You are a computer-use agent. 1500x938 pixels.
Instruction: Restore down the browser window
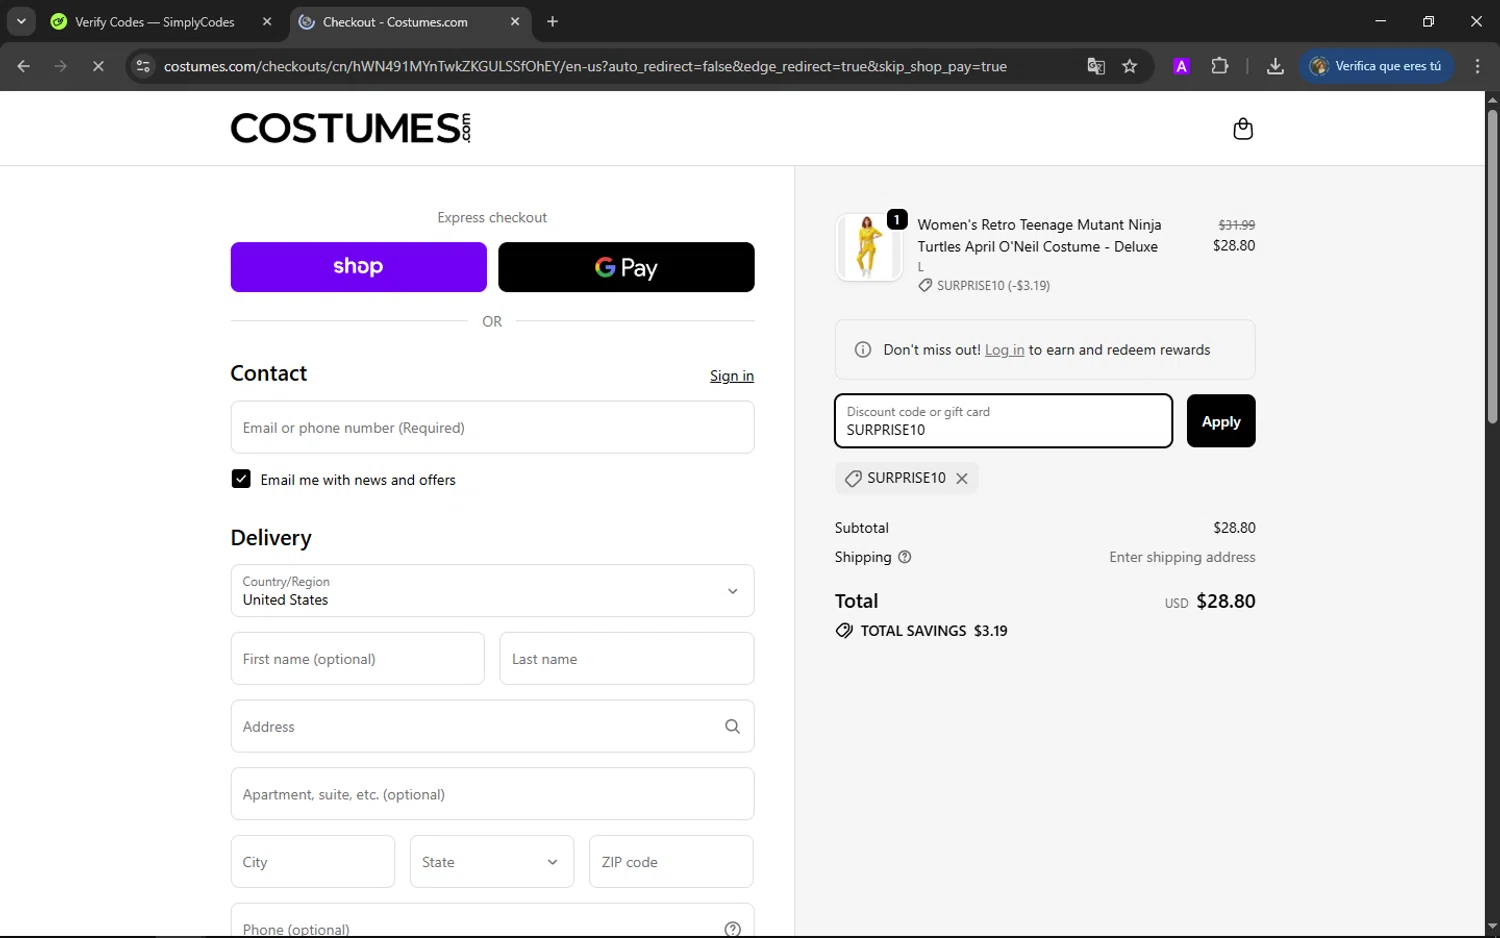[x=1428, y=21]
